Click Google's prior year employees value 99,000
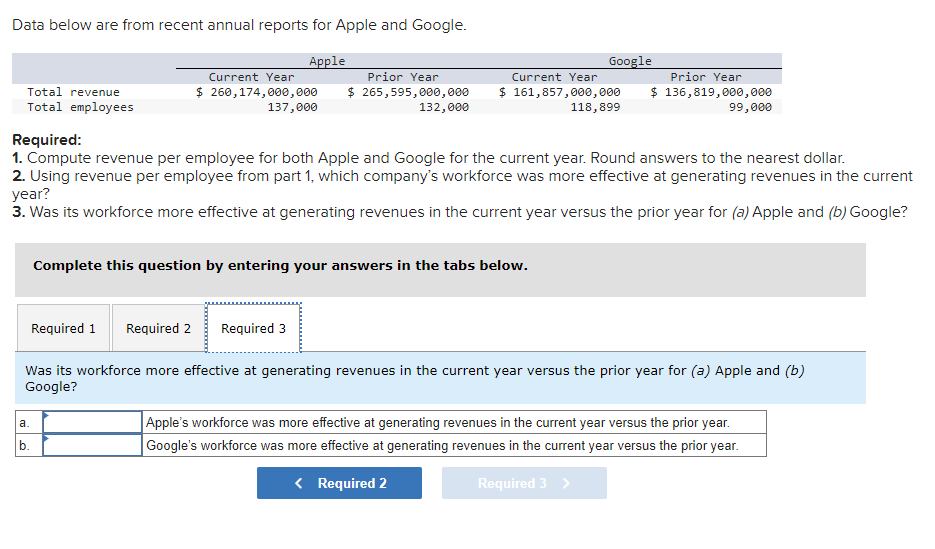The width and height of the screenshot is (935, 549). tap(750, 107)
